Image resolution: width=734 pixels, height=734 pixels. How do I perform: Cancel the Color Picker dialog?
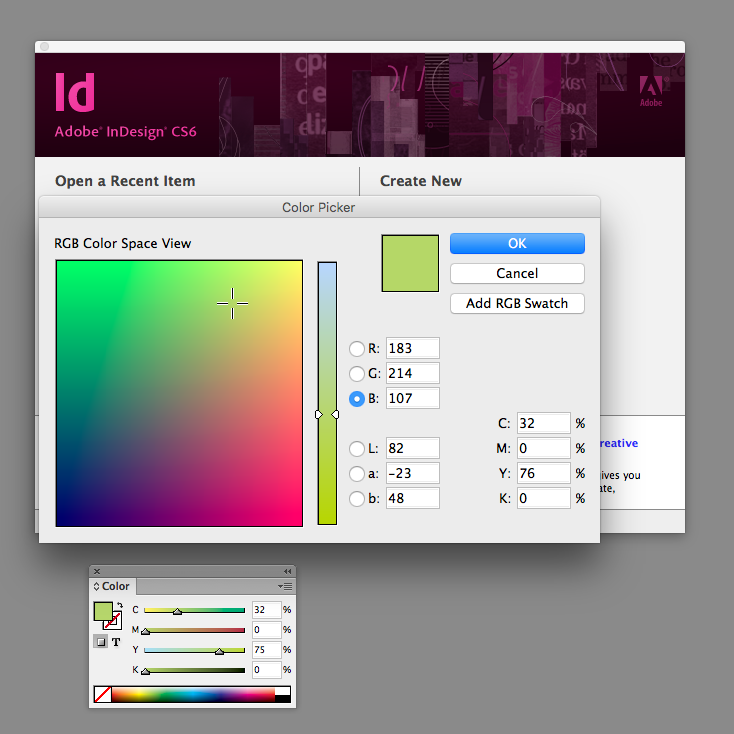pyautogui.click(x=517, y=273)
